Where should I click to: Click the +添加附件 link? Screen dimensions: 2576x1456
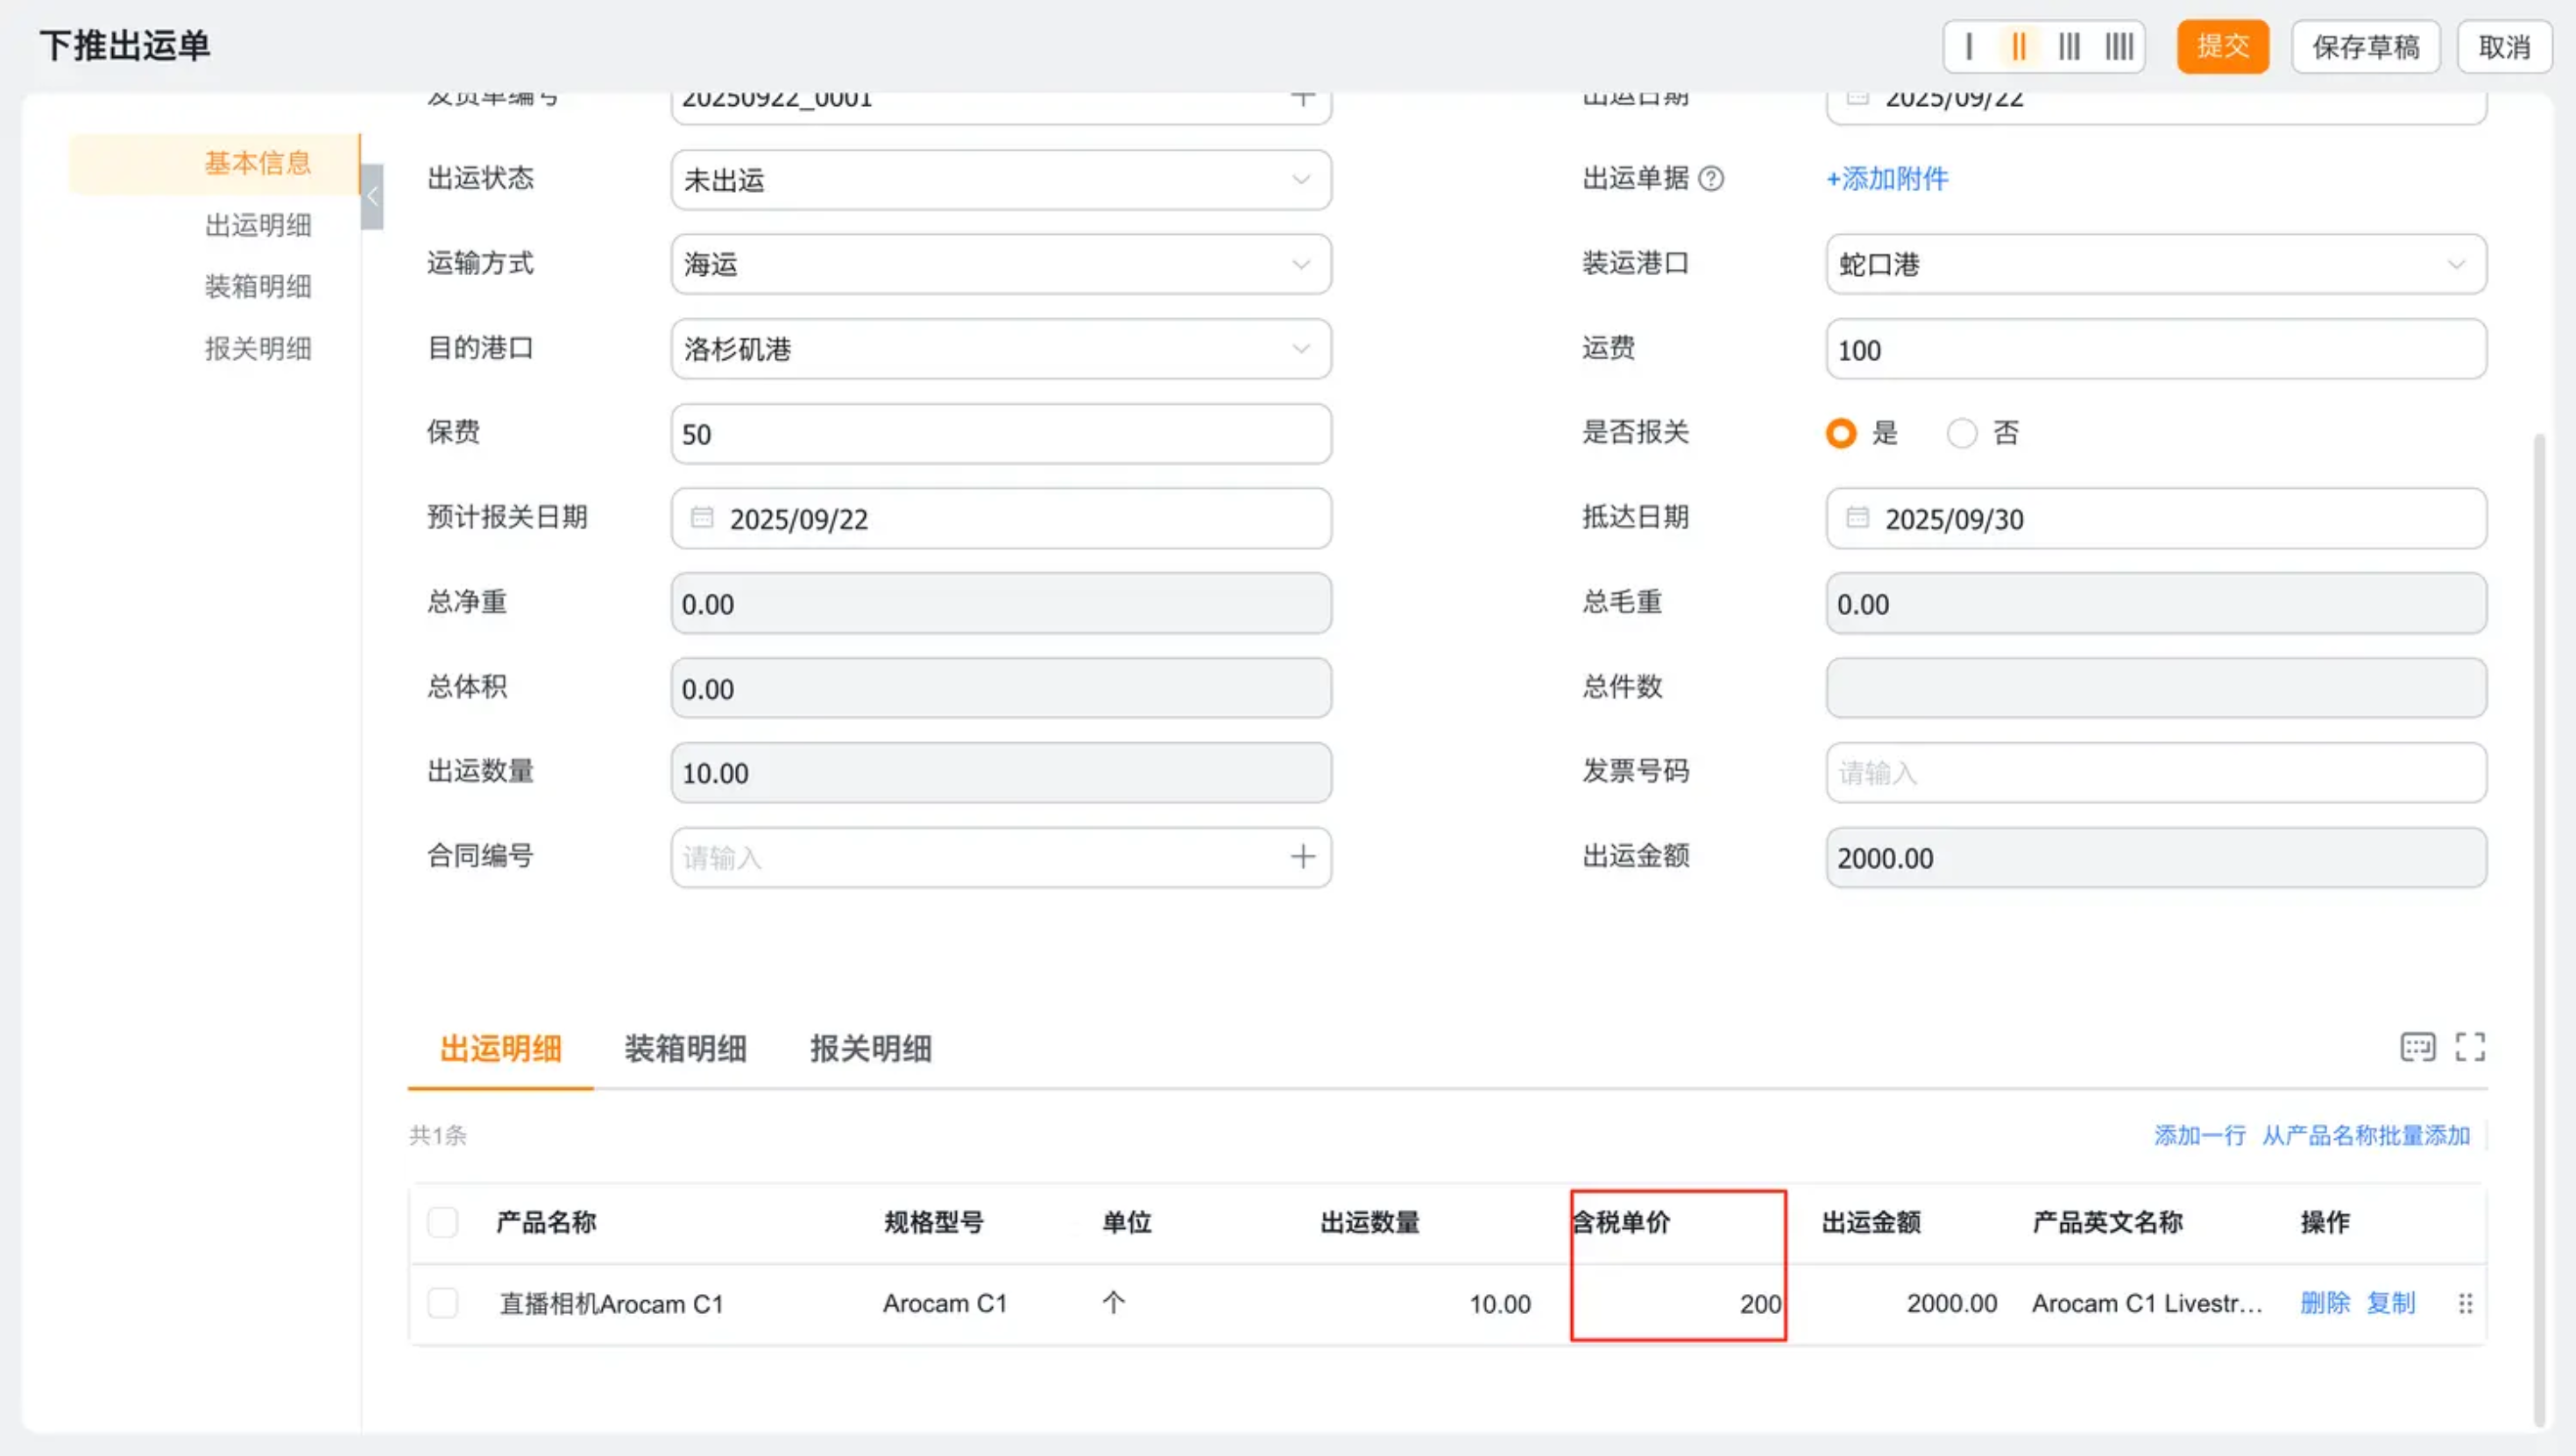click(x=1887, y=179)
